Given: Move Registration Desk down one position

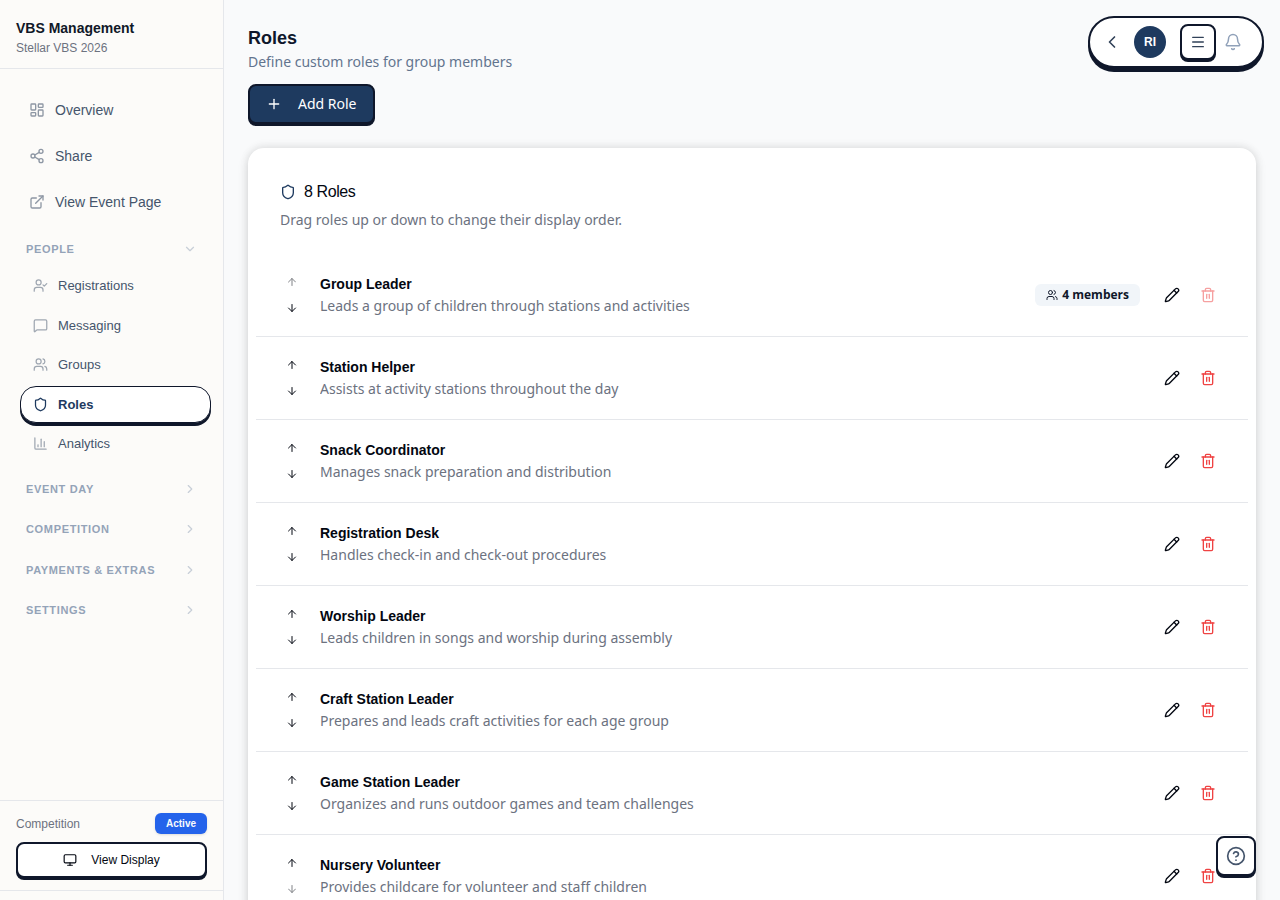Looking at the screenshot, I should coord(292,557).
